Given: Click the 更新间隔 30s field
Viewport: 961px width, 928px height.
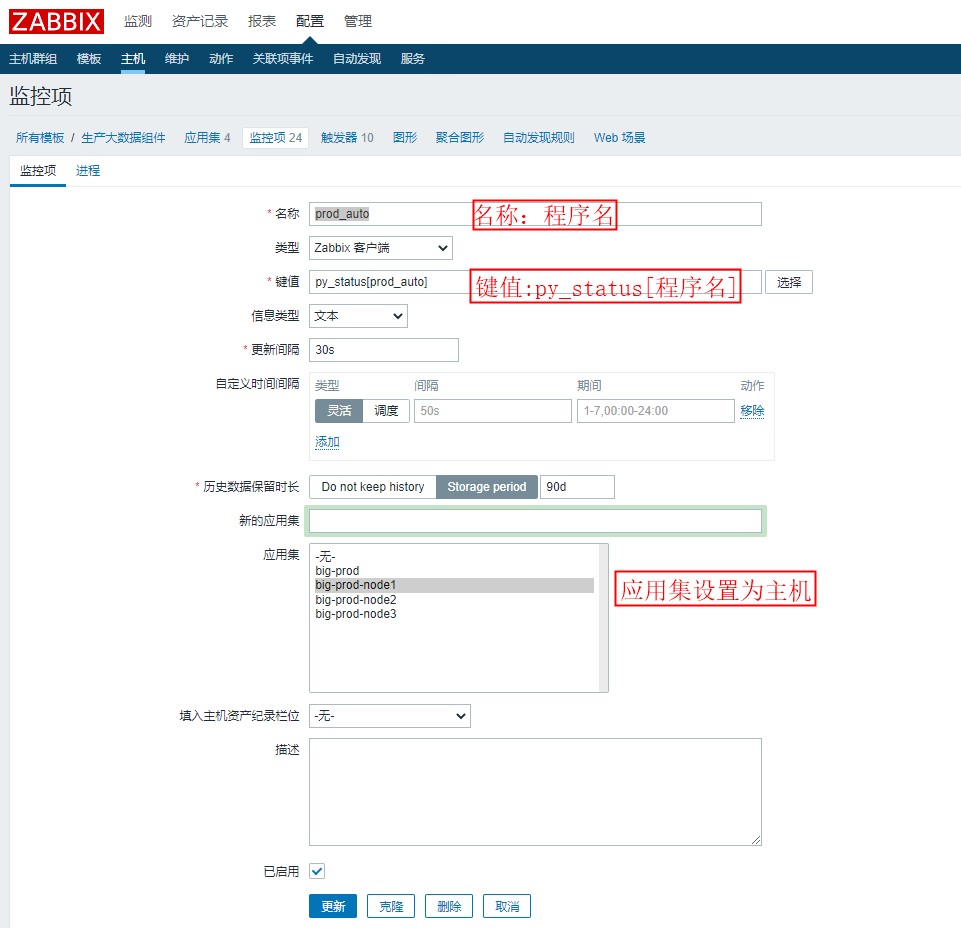Looking at the screenshot, I should pos(384,350).
